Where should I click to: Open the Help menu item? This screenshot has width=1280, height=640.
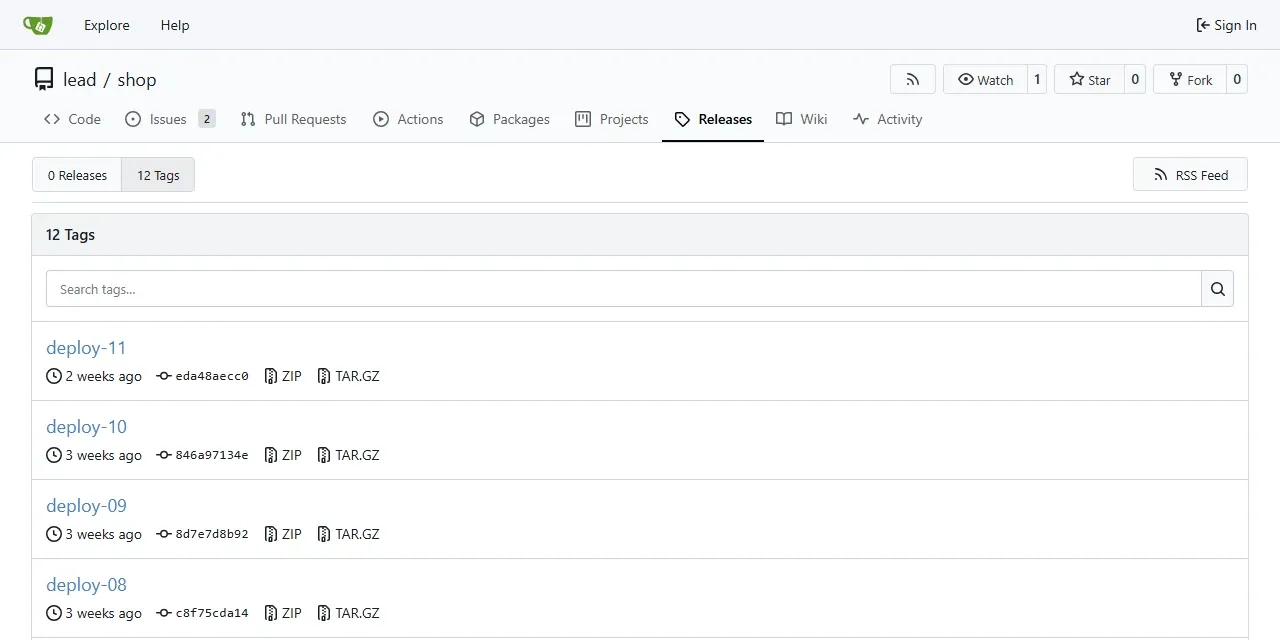(175, 25)
